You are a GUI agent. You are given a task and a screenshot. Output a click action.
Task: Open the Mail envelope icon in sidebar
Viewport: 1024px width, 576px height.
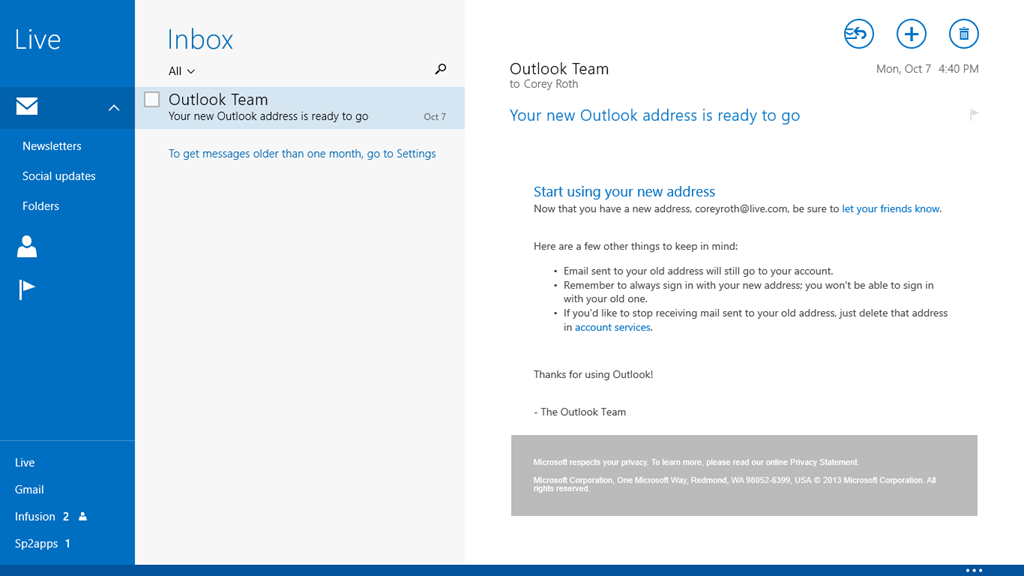click(27, 106)
